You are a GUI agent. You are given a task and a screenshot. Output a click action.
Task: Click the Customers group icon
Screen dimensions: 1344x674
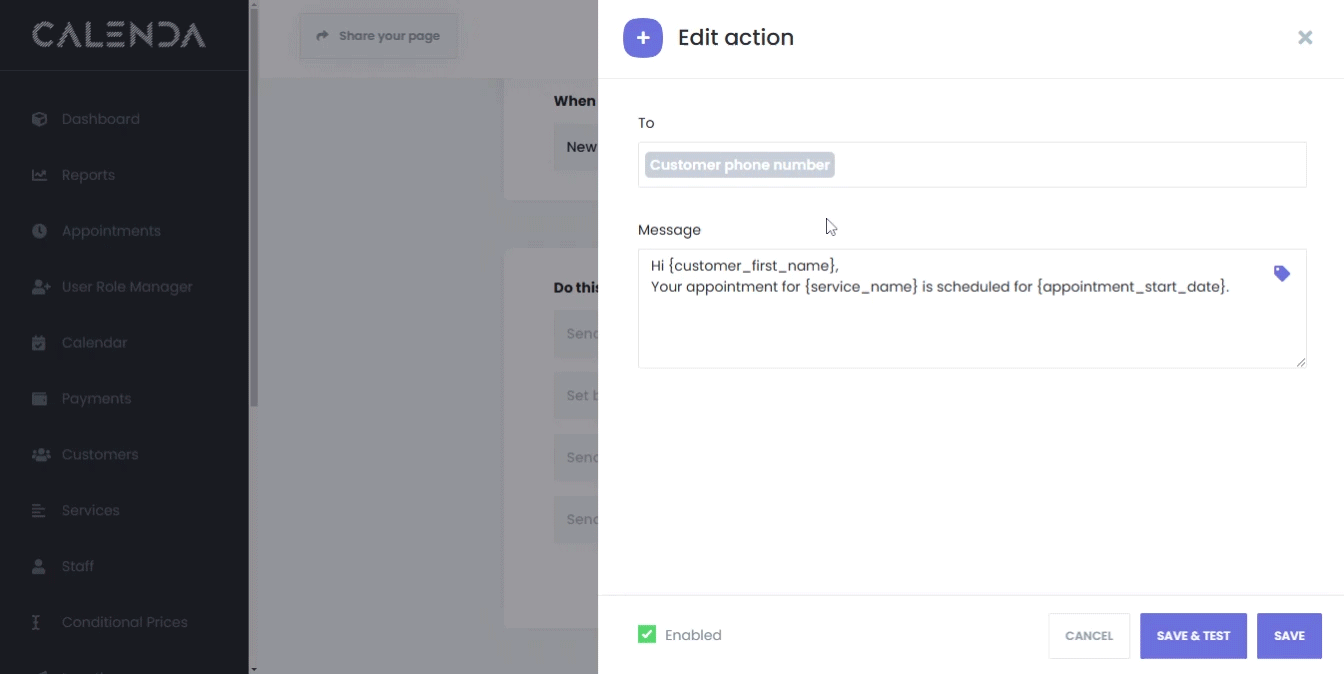click(40, 455)
